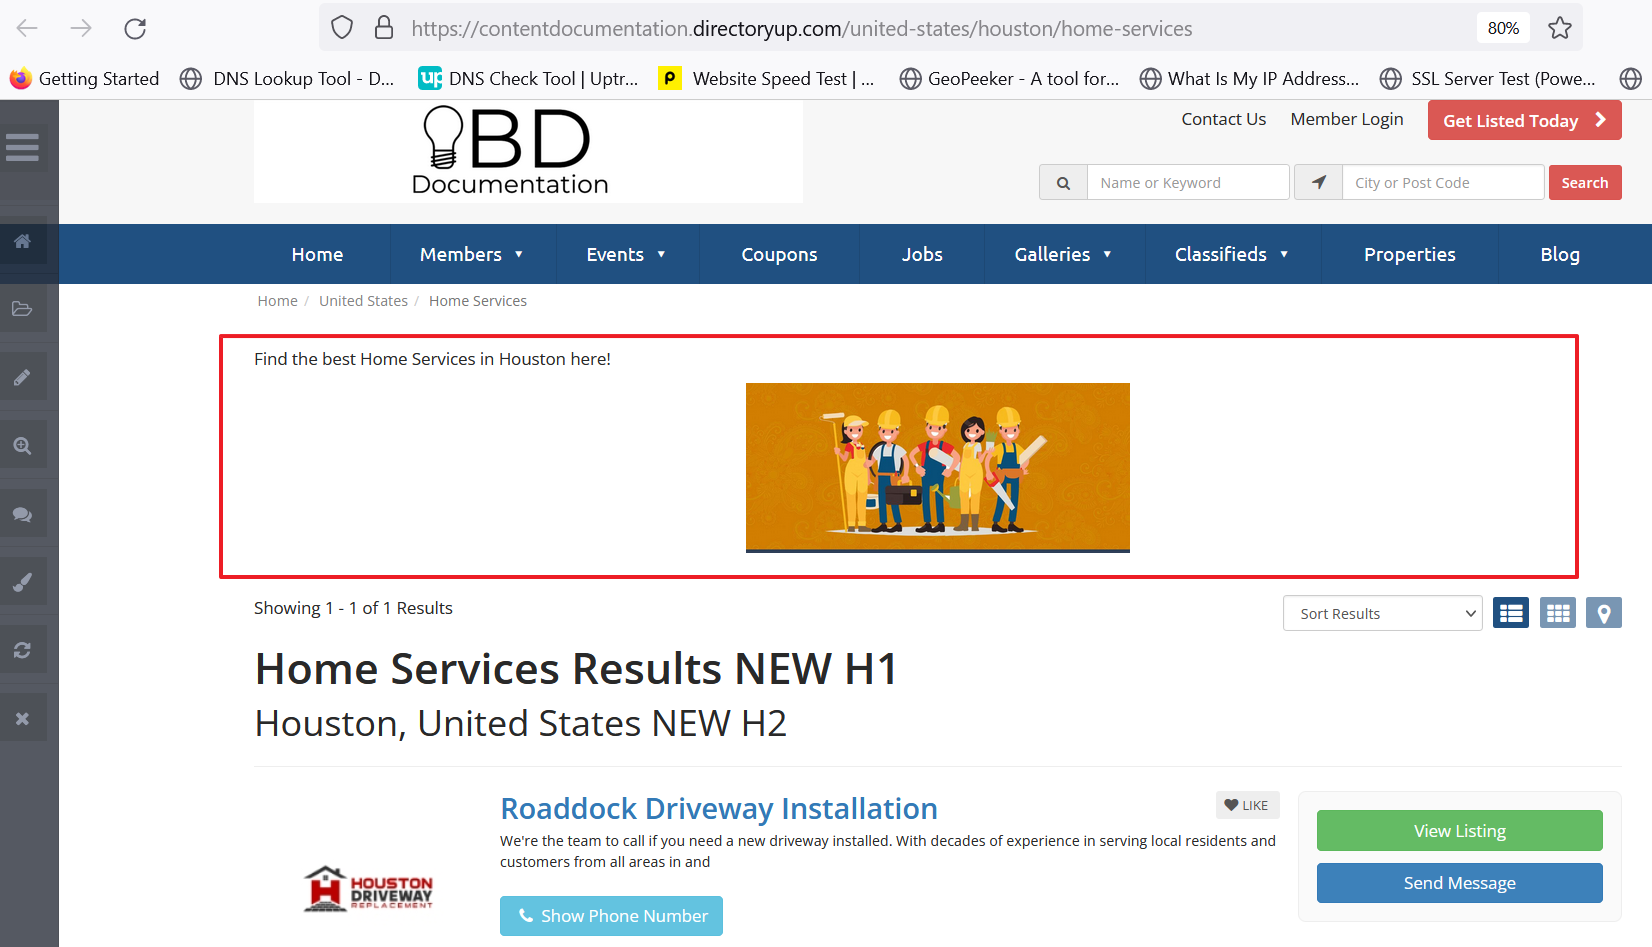Open the SSL Server Test bookmark
Screen dimensions: 1652x947
pos(1488,78)
